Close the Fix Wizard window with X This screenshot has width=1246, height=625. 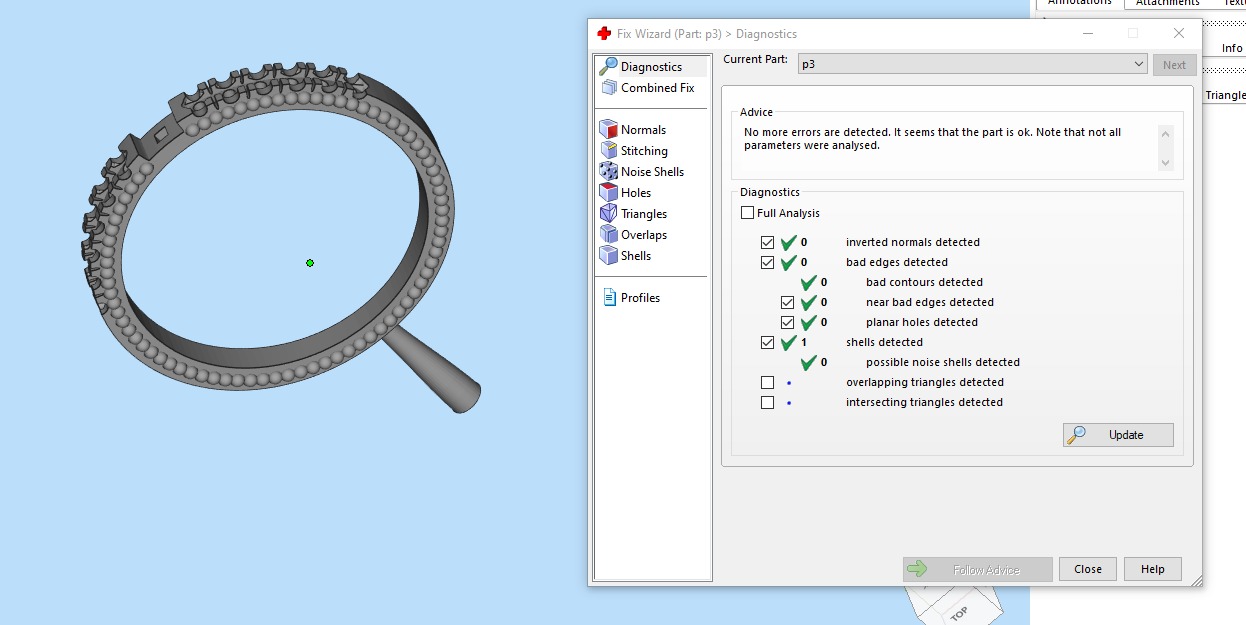pyautogui.click(x=1179, y=33)
